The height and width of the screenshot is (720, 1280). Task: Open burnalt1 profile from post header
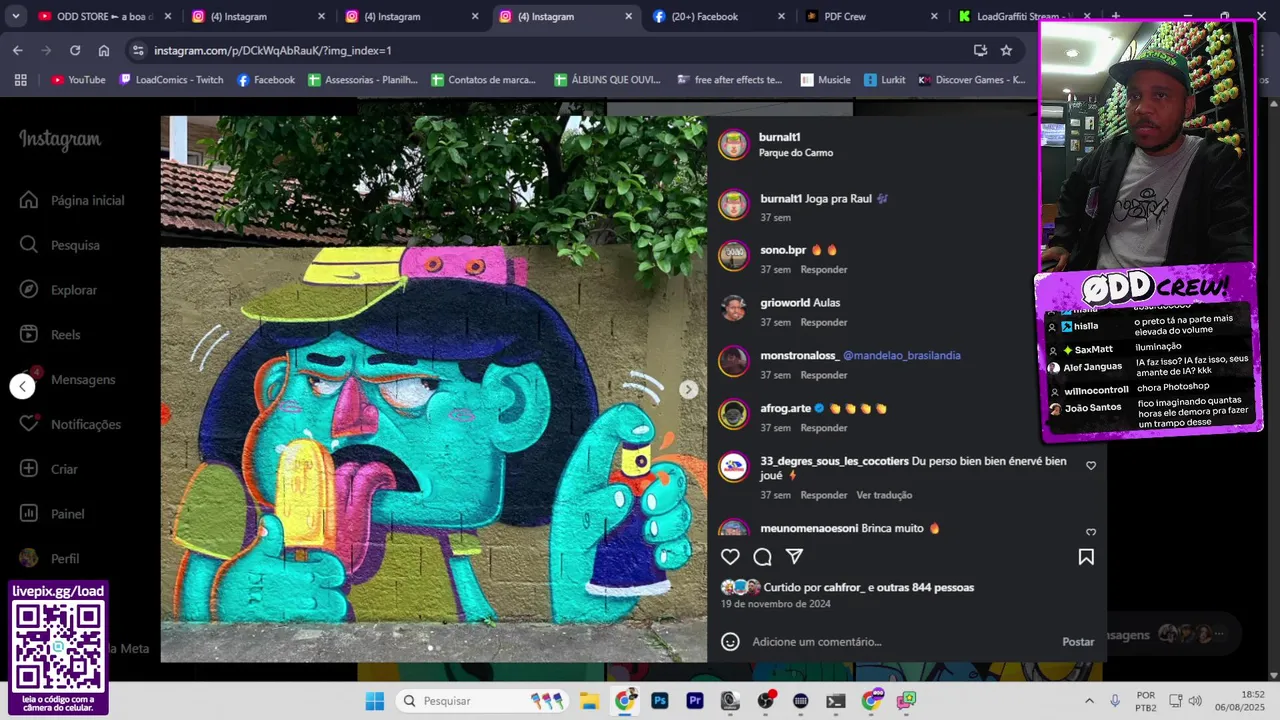tap(780, 137)
